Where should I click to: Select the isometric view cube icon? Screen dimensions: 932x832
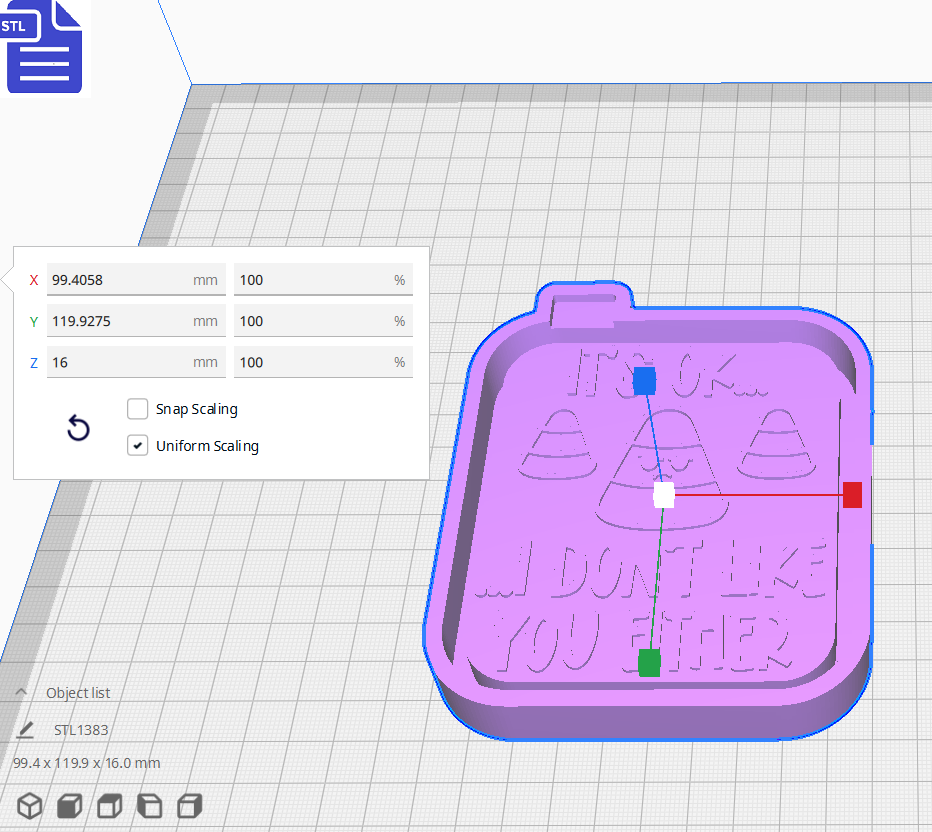tap(29, 806)
